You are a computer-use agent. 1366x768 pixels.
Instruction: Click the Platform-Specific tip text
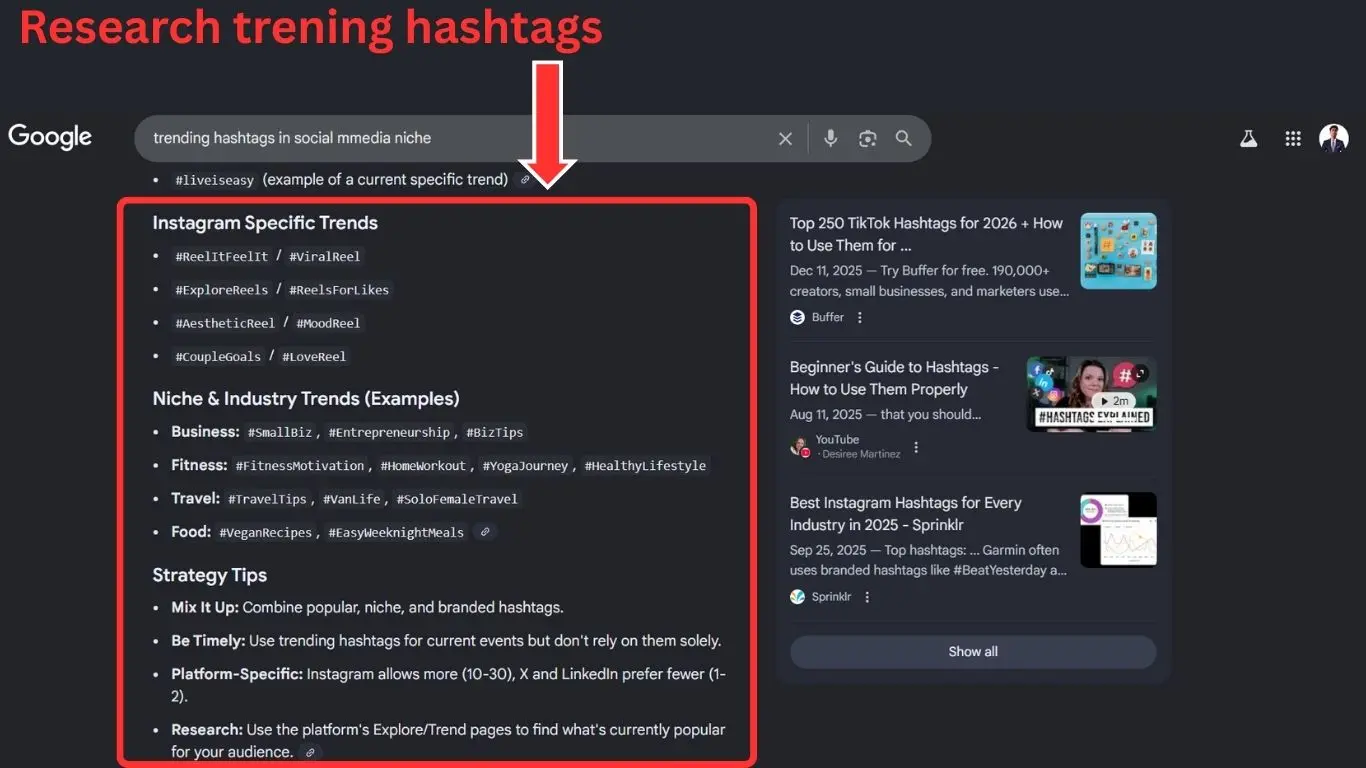click(449, 685)
